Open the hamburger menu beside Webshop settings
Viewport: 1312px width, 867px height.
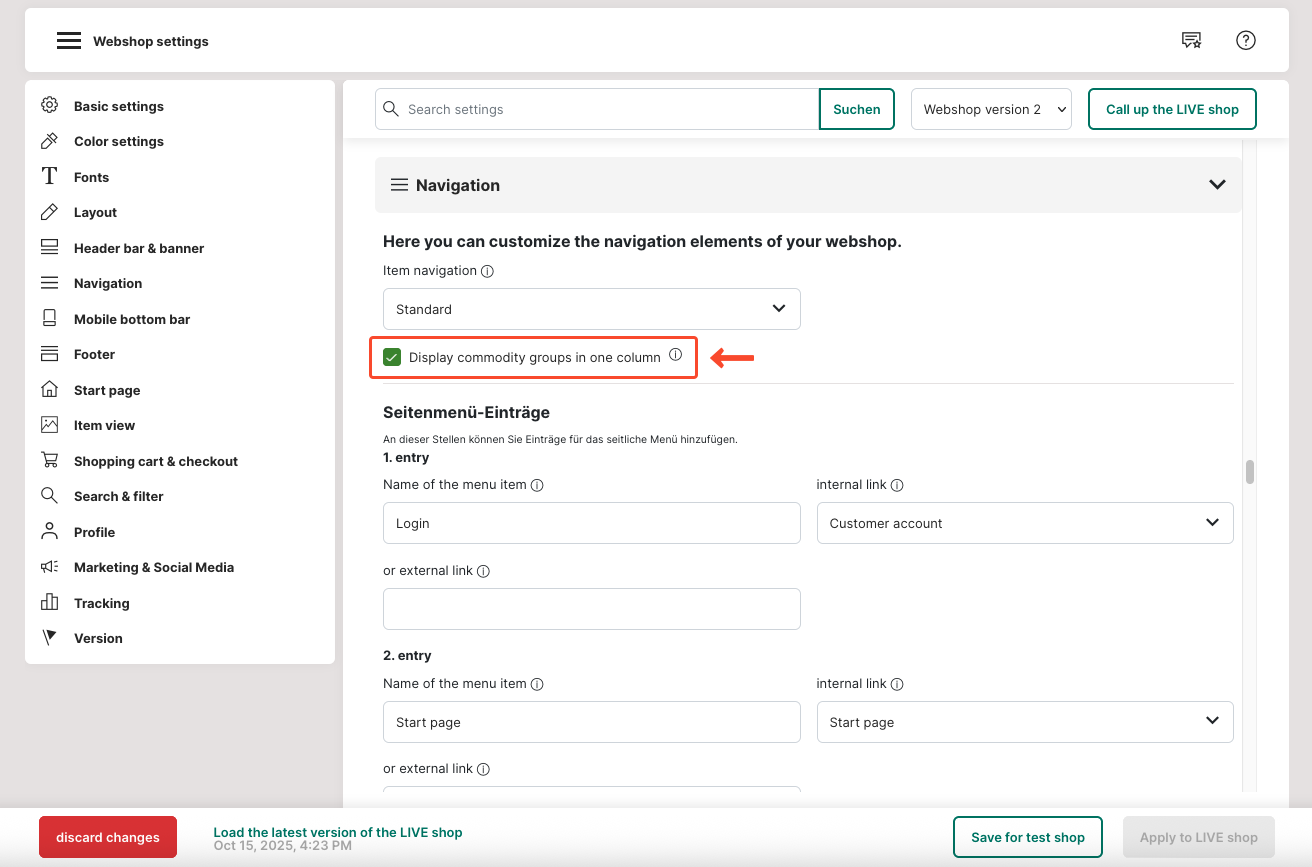click(68, 41)
